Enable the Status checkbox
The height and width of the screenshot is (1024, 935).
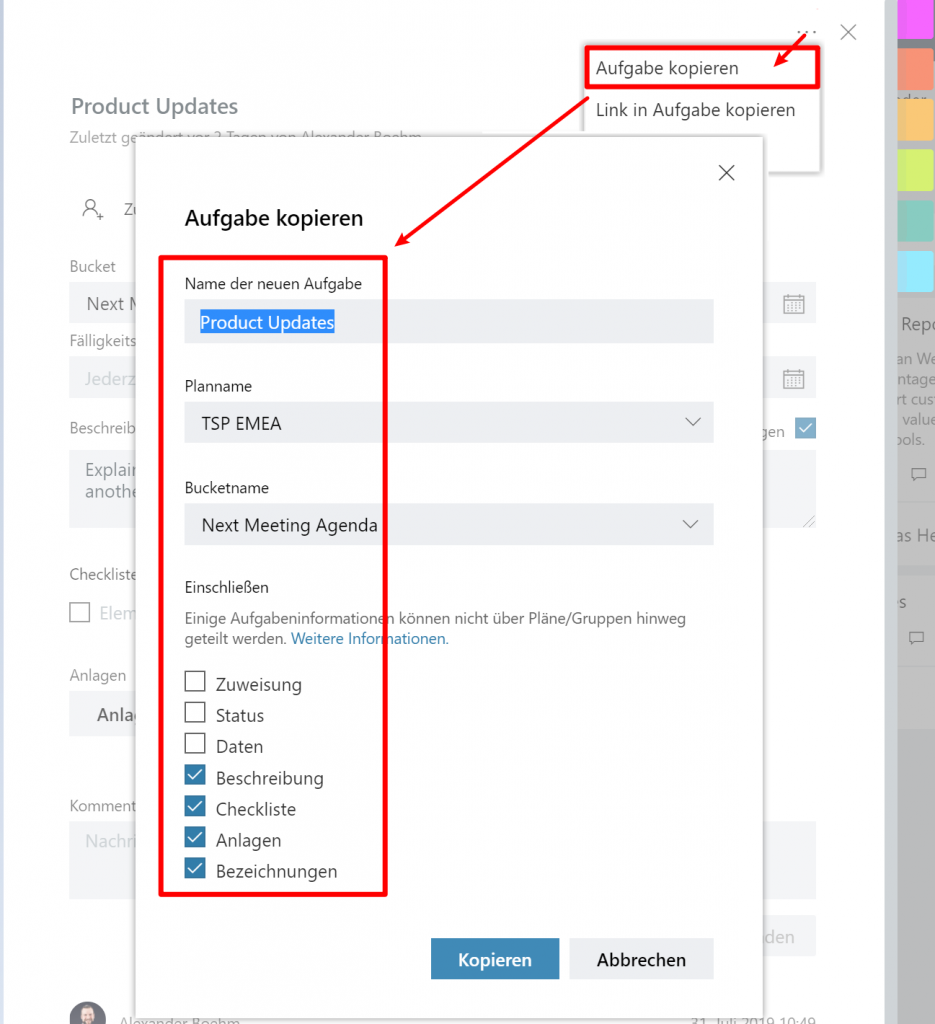tap(195, 714)
